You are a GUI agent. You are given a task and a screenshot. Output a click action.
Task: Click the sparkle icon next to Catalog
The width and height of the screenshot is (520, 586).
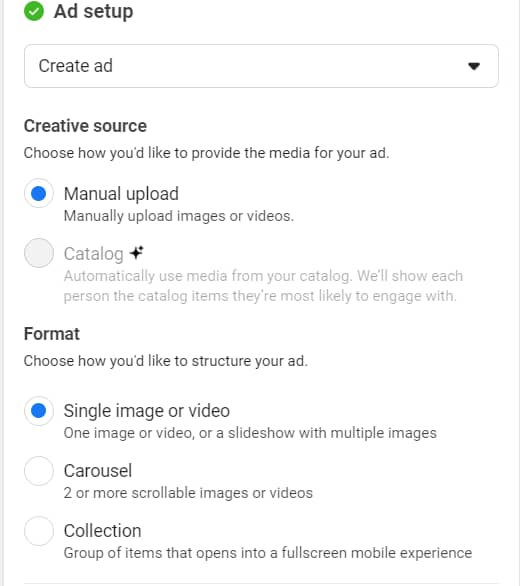[x=136, y=253]
